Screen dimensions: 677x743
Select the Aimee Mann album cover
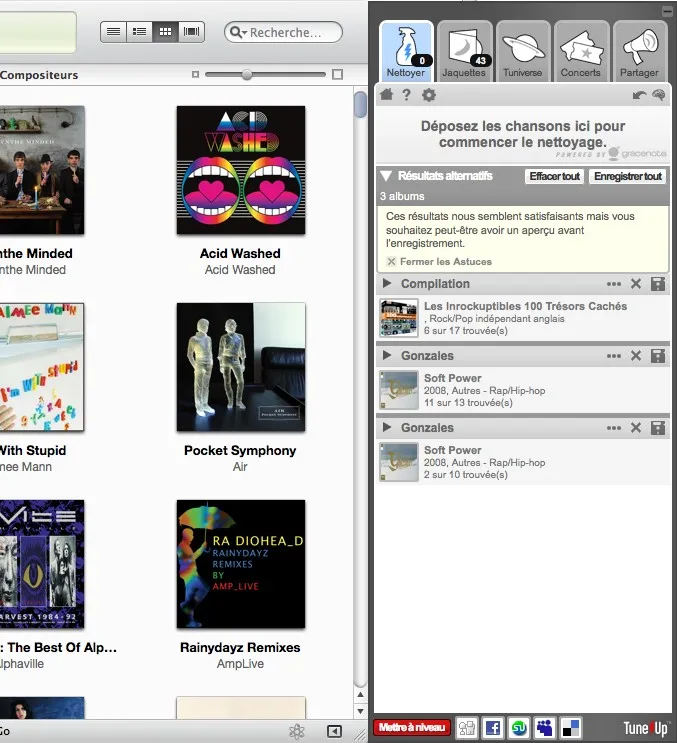[42, 367]
